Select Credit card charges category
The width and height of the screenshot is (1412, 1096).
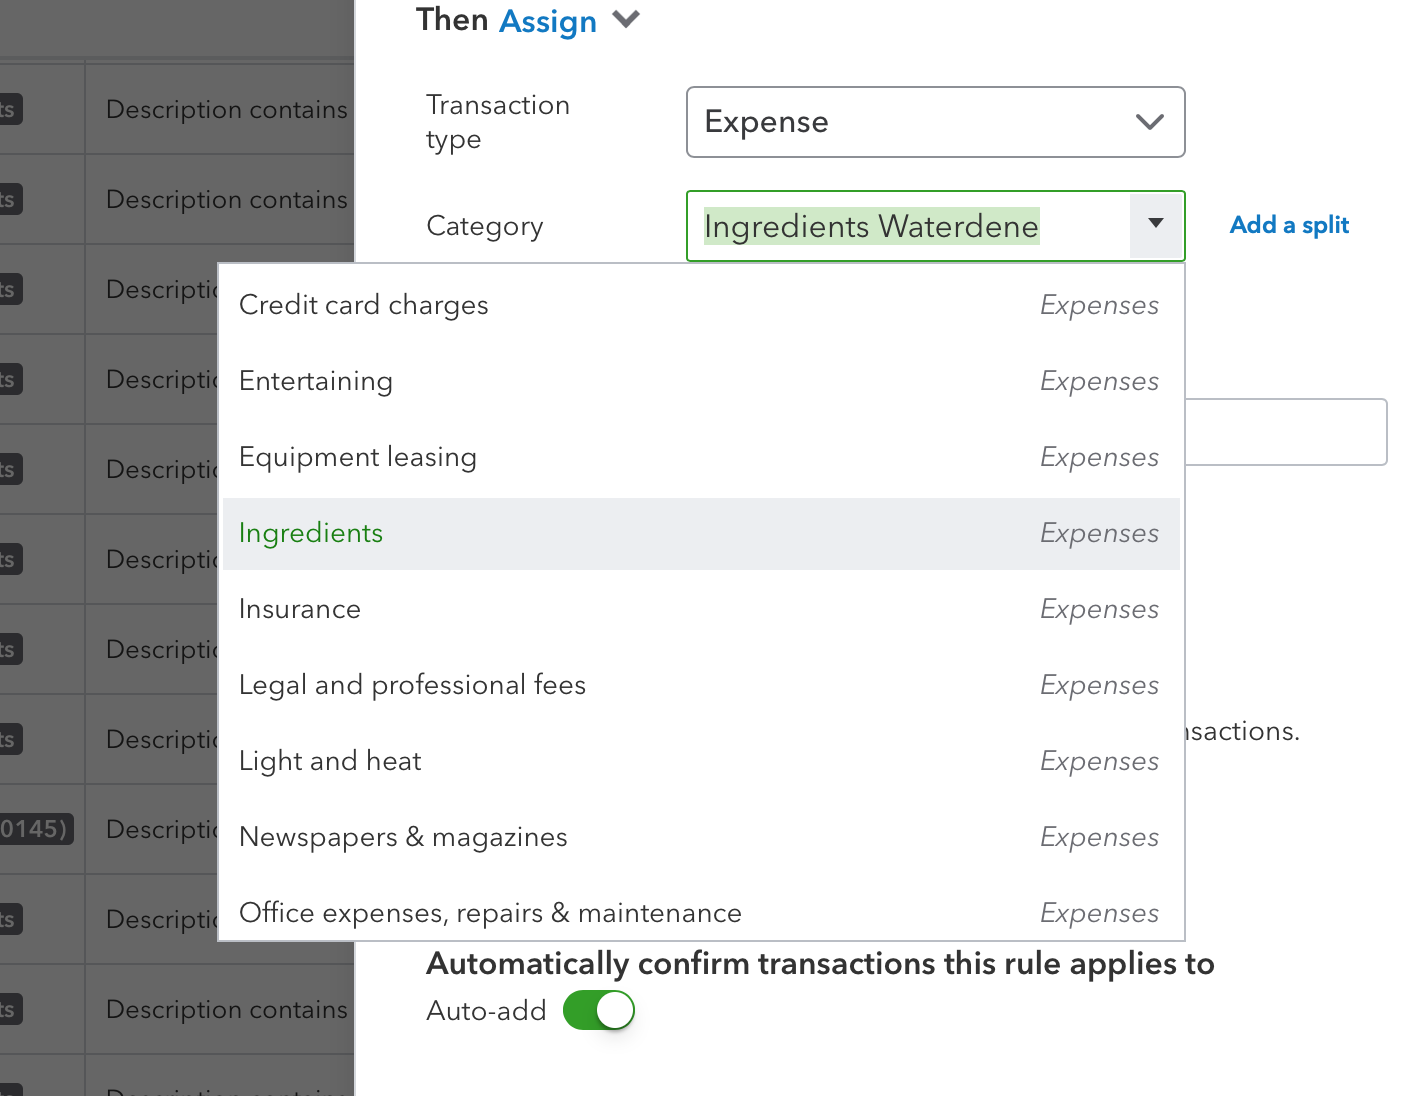363,305
